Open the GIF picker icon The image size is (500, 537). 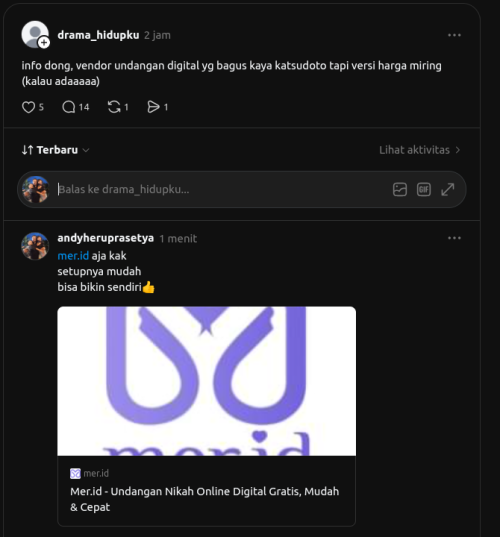pyautogui.click(x=424, y=189)
